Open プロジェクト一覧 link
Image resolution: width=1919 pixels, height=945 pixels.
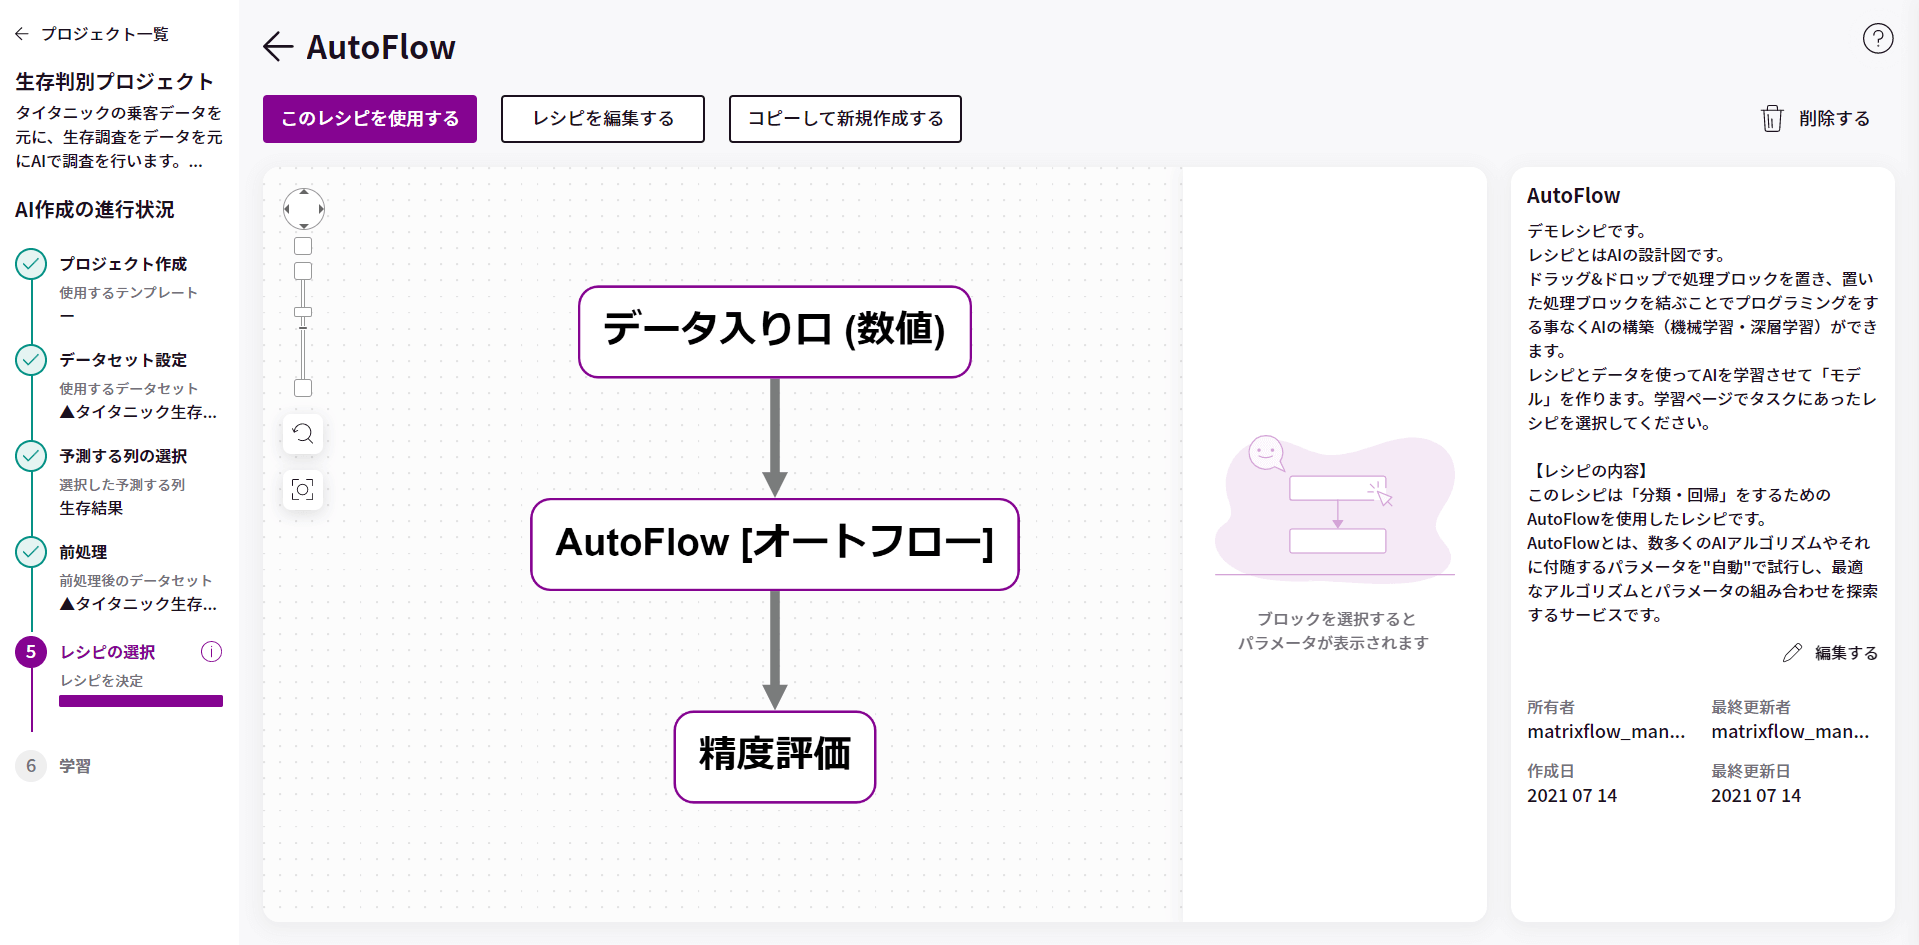click(105, 34)
